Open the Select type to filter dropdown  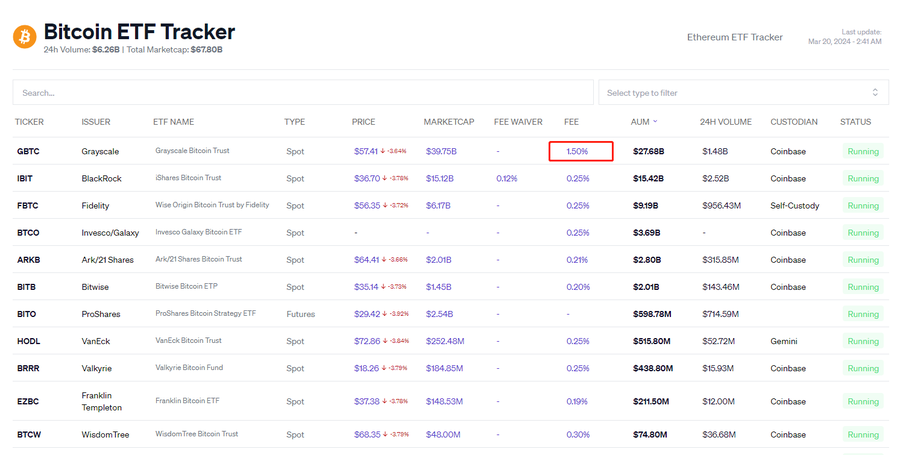pyautogui.click(x=743, y=92)
